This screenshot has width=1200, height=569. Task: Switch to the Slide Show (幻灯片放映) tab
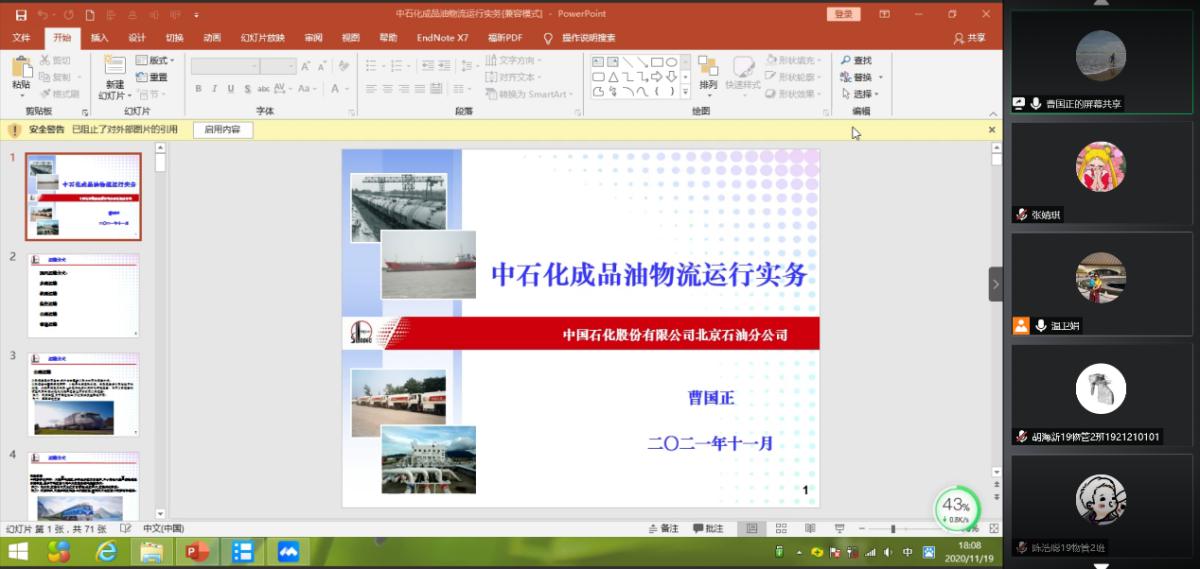262,38
